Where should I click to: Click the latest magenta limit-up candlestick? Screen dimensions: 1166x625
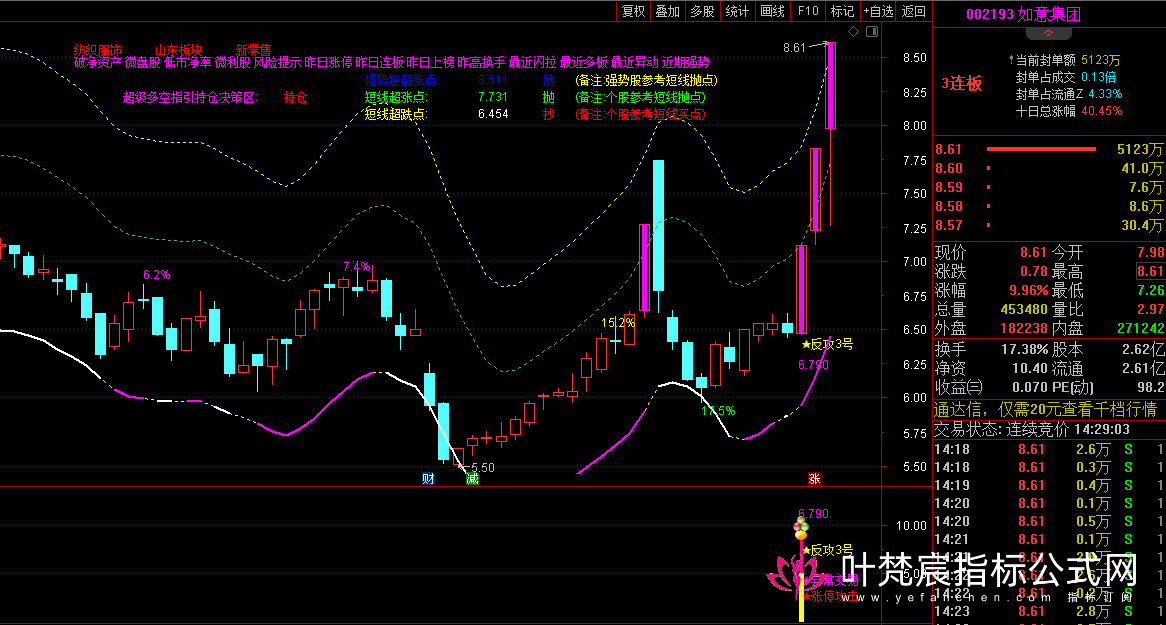[x=831, y=86]
